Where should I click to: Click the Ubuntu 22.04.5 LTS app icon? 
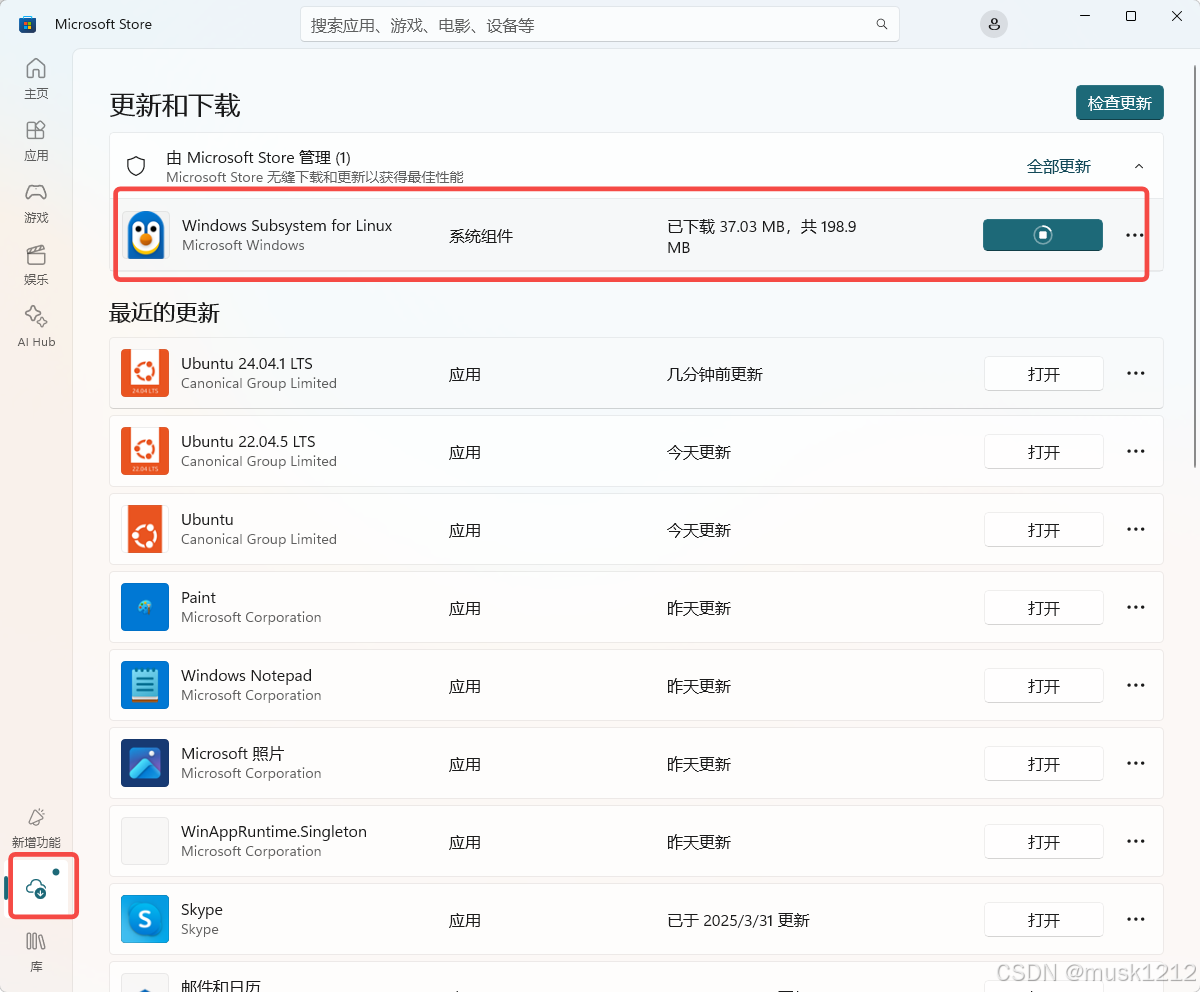pos(145,451)
